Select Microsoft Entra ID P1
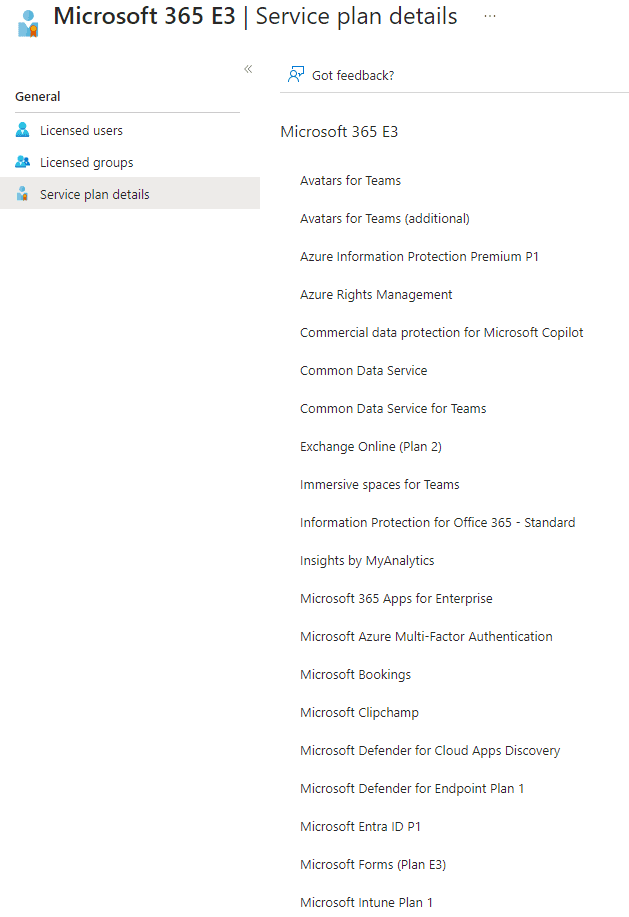This screenshot has height=917, width=629. [x=360, y=827]
